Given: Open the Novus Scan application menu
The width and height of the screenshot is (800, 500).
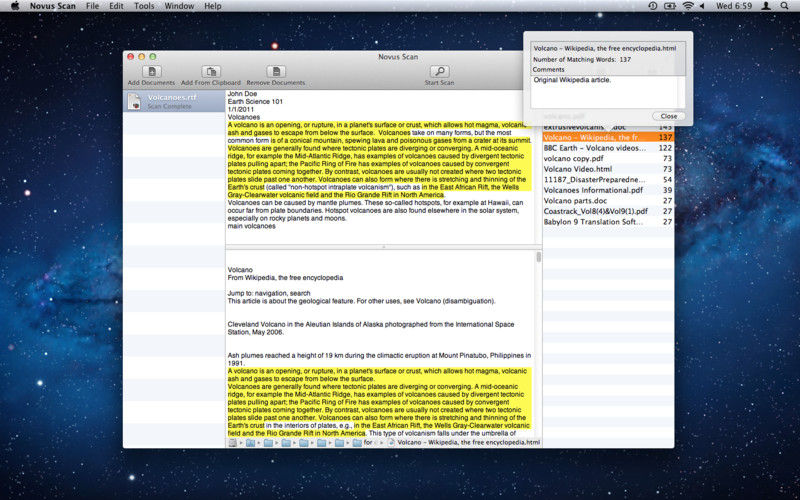Looking at the screenshot, I should 53,6.
